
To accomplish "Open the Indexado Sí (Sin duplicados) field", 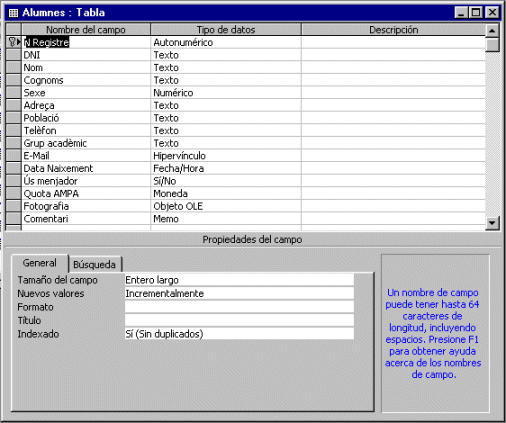I will tap(239, 334).
